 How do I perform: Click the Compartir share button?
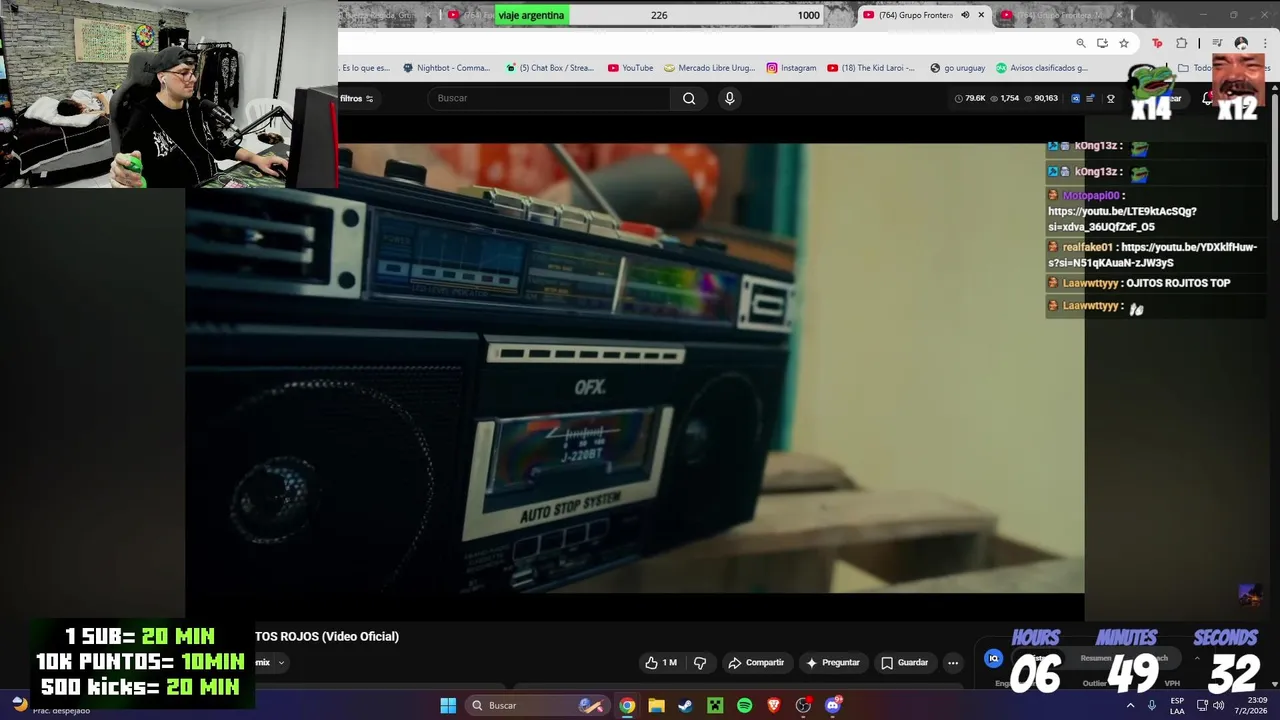756,662
